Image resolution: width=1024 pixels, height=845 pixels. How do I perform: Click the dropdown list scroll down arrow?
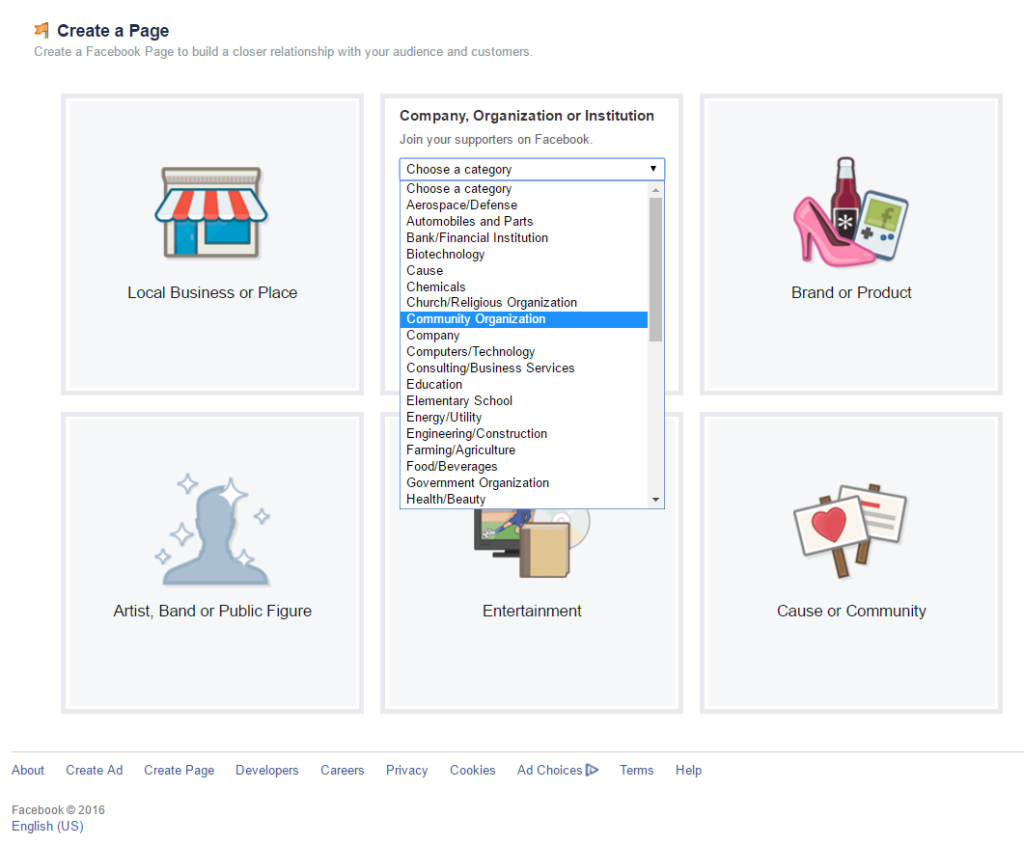click(656, 500)
